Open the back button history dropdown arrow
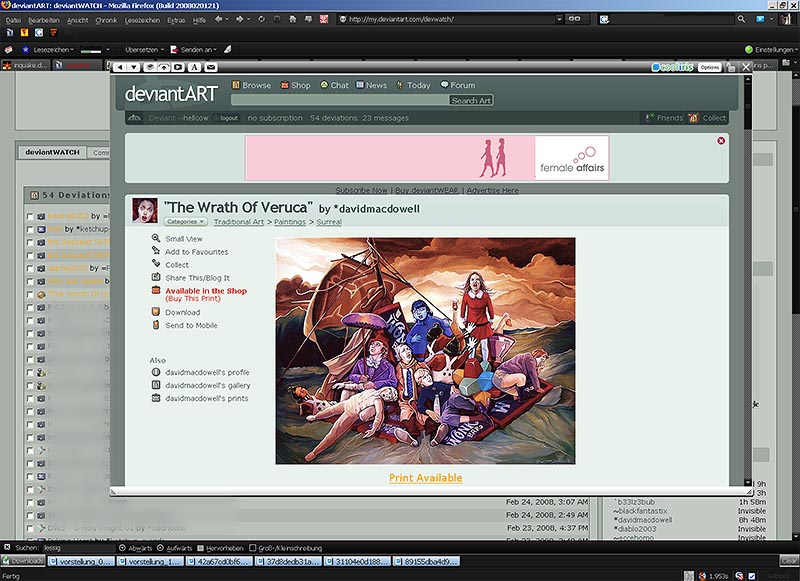Screen dimensions: 800x581 (227, 19)
